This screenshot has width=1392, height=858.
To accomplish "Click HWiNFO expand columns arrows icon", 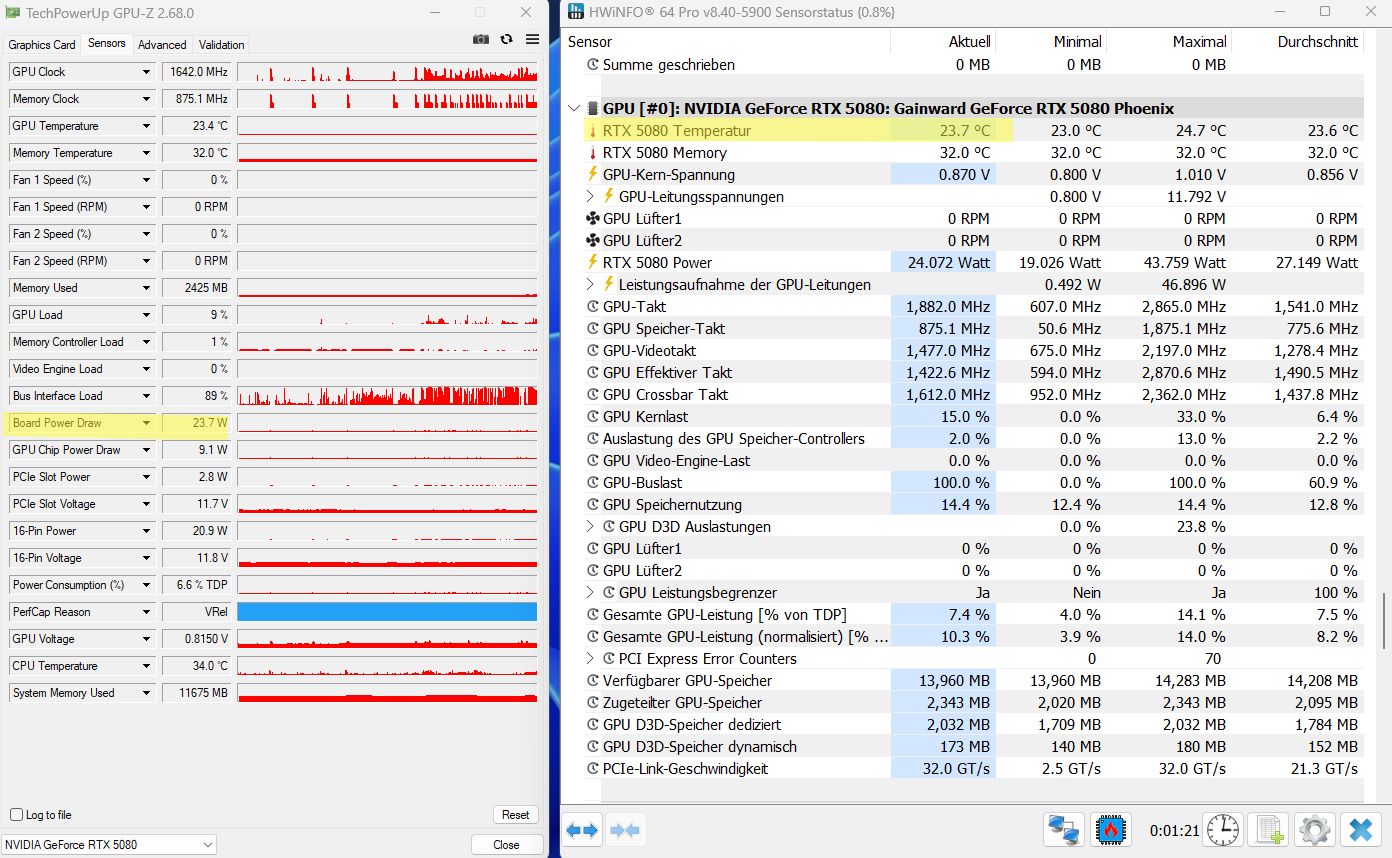I will [582, 830].
